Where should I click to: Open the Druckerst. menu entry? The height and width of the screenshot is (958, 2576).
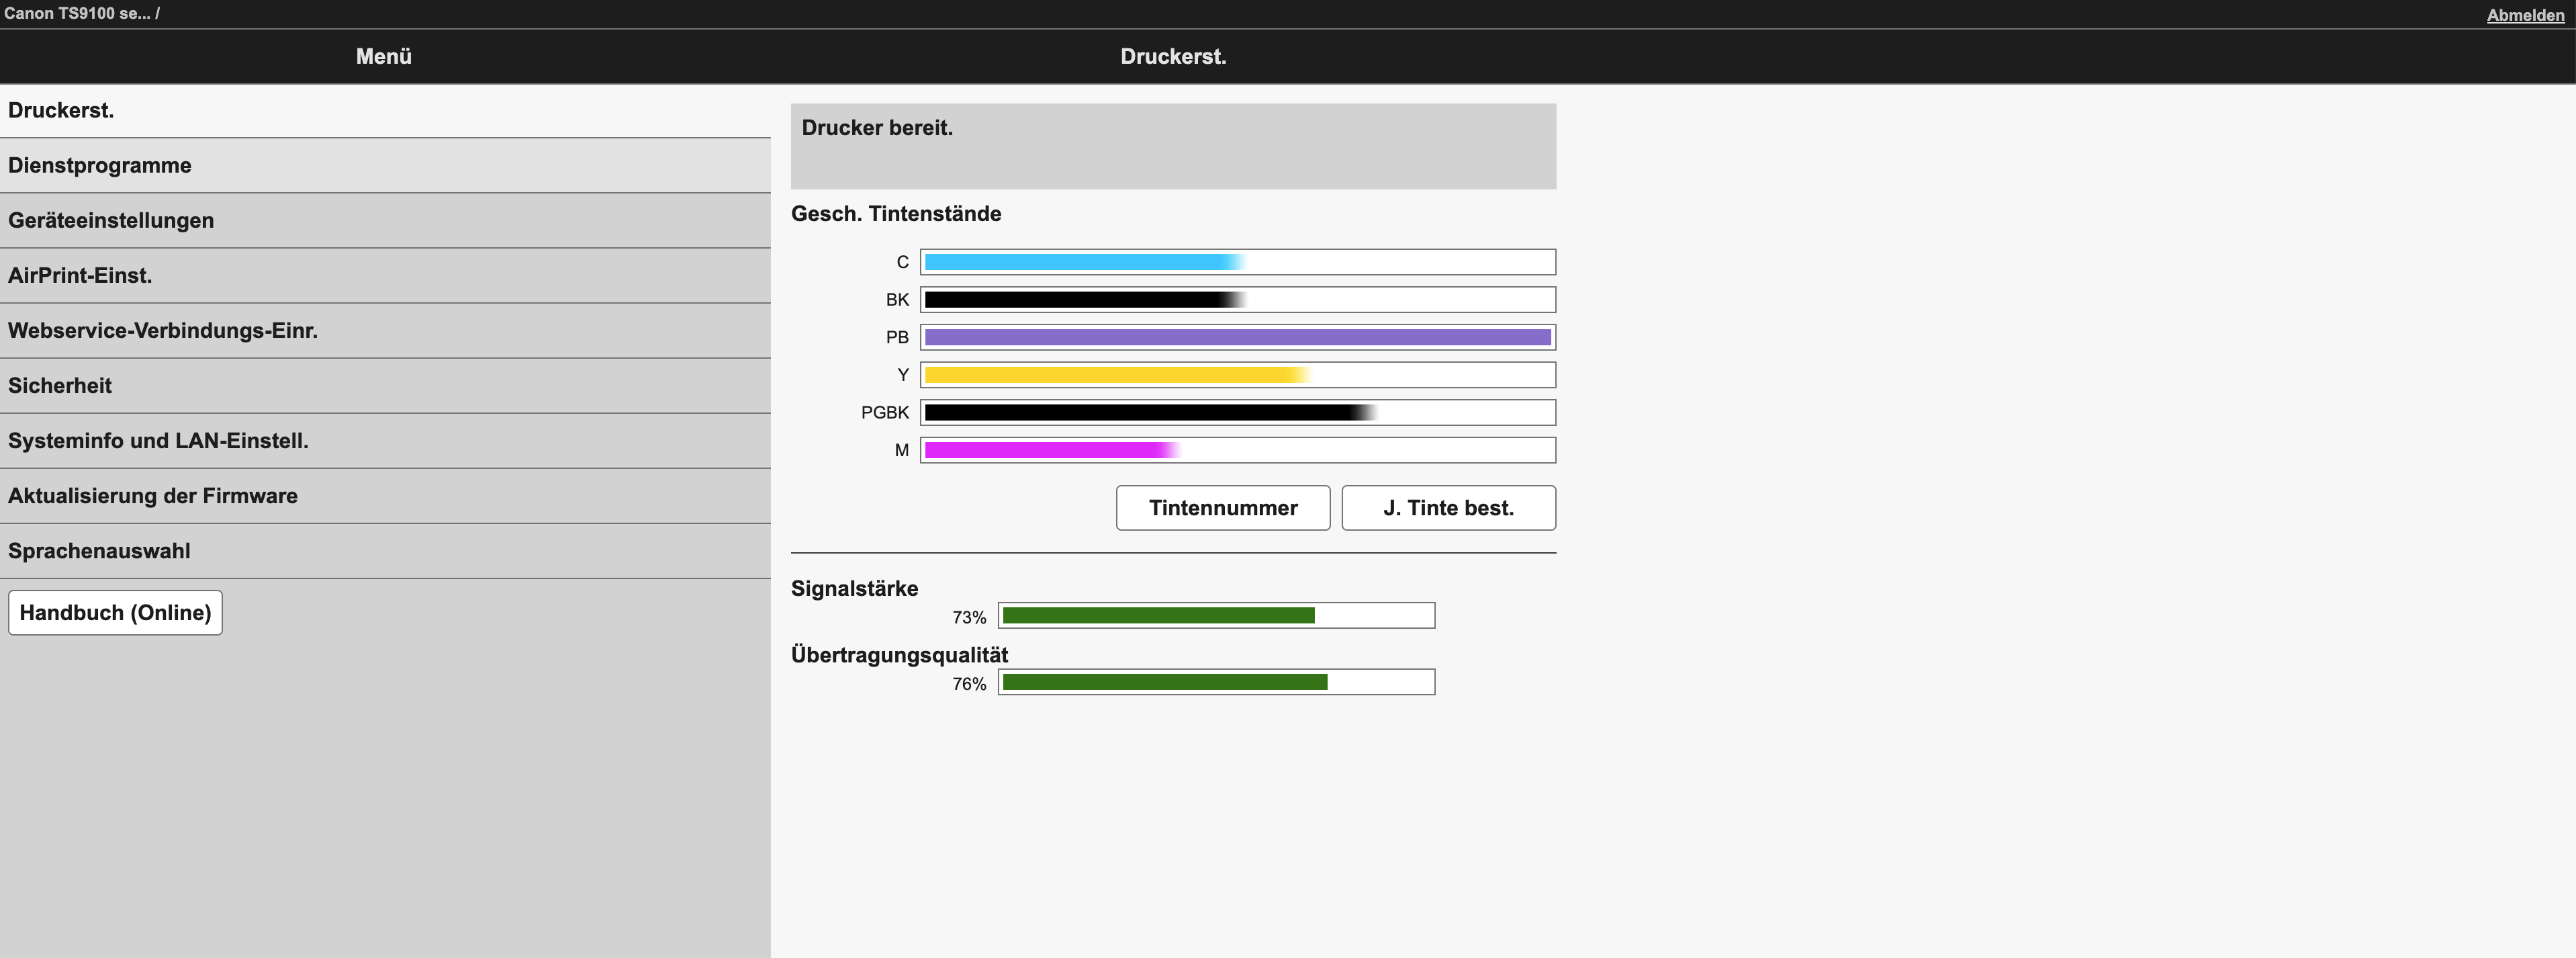click(x=385, y=110)
